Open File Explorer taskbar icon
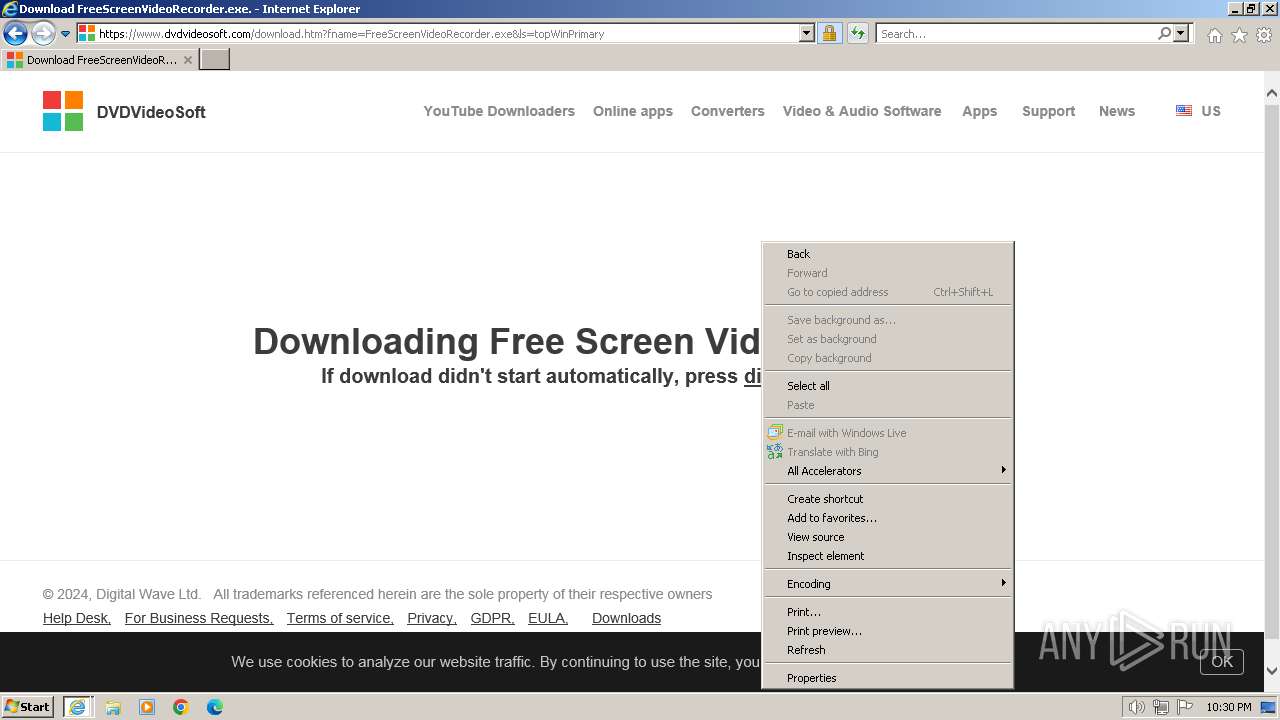 (x=113, y=707)
